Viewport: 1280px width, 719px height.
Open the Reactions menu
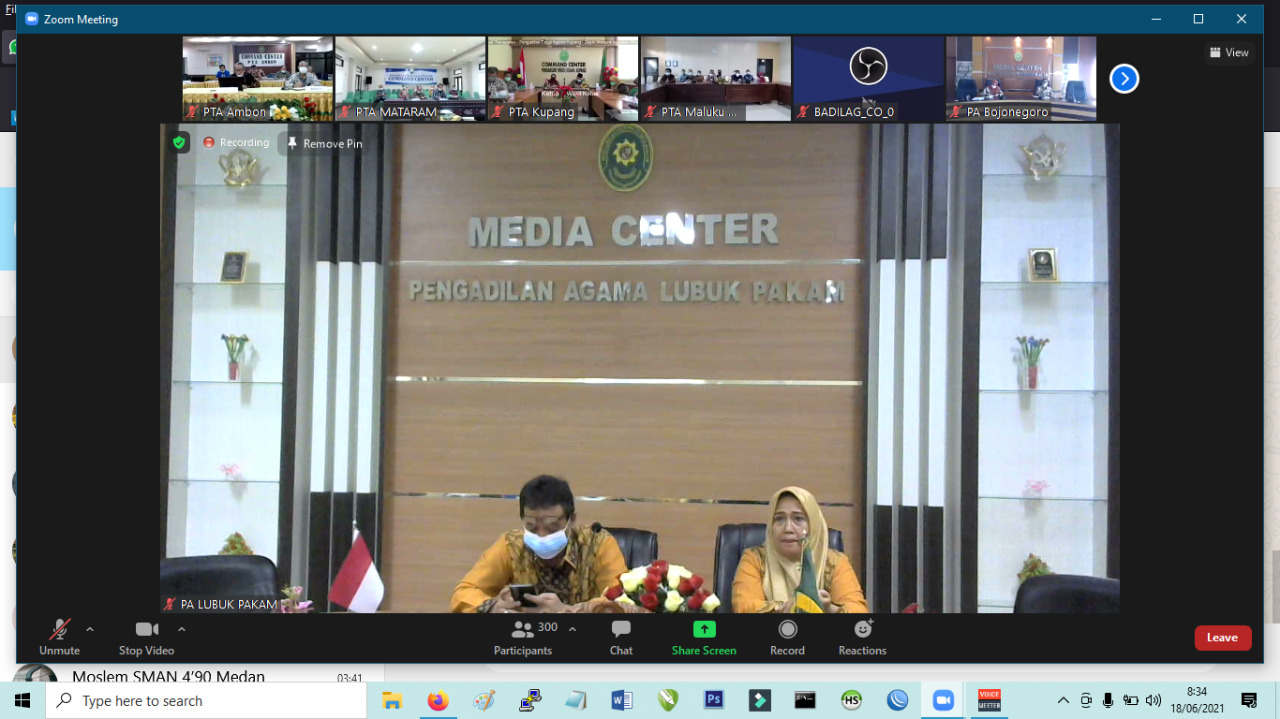click(862, 636)
